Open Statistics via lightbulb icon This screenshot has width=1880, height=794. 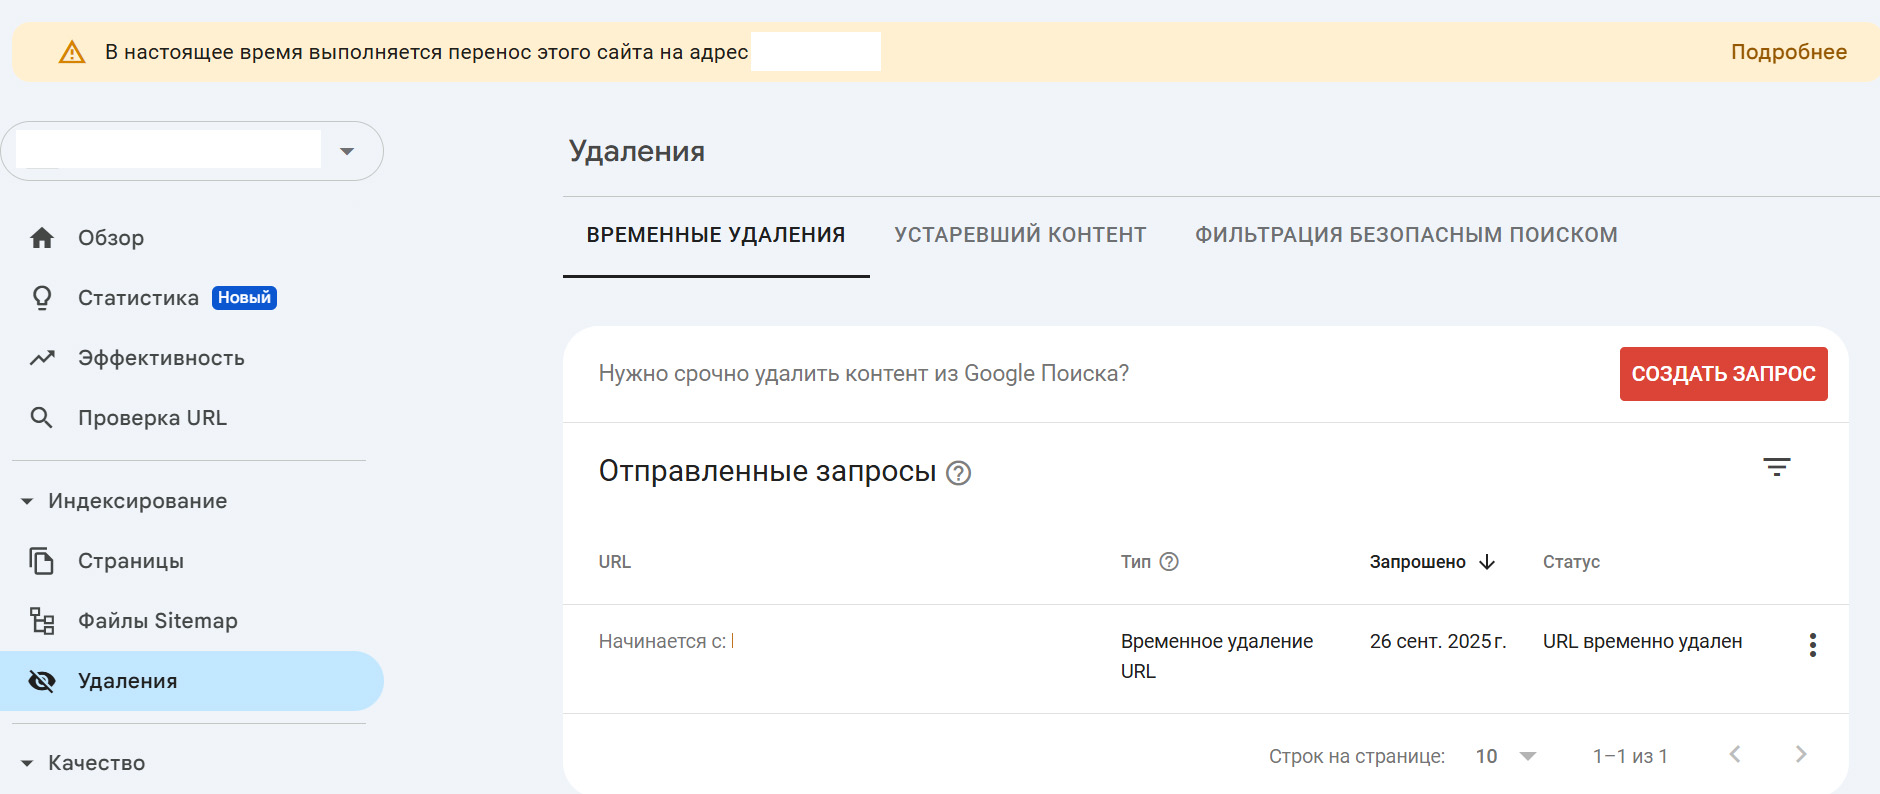click(42, 298)
